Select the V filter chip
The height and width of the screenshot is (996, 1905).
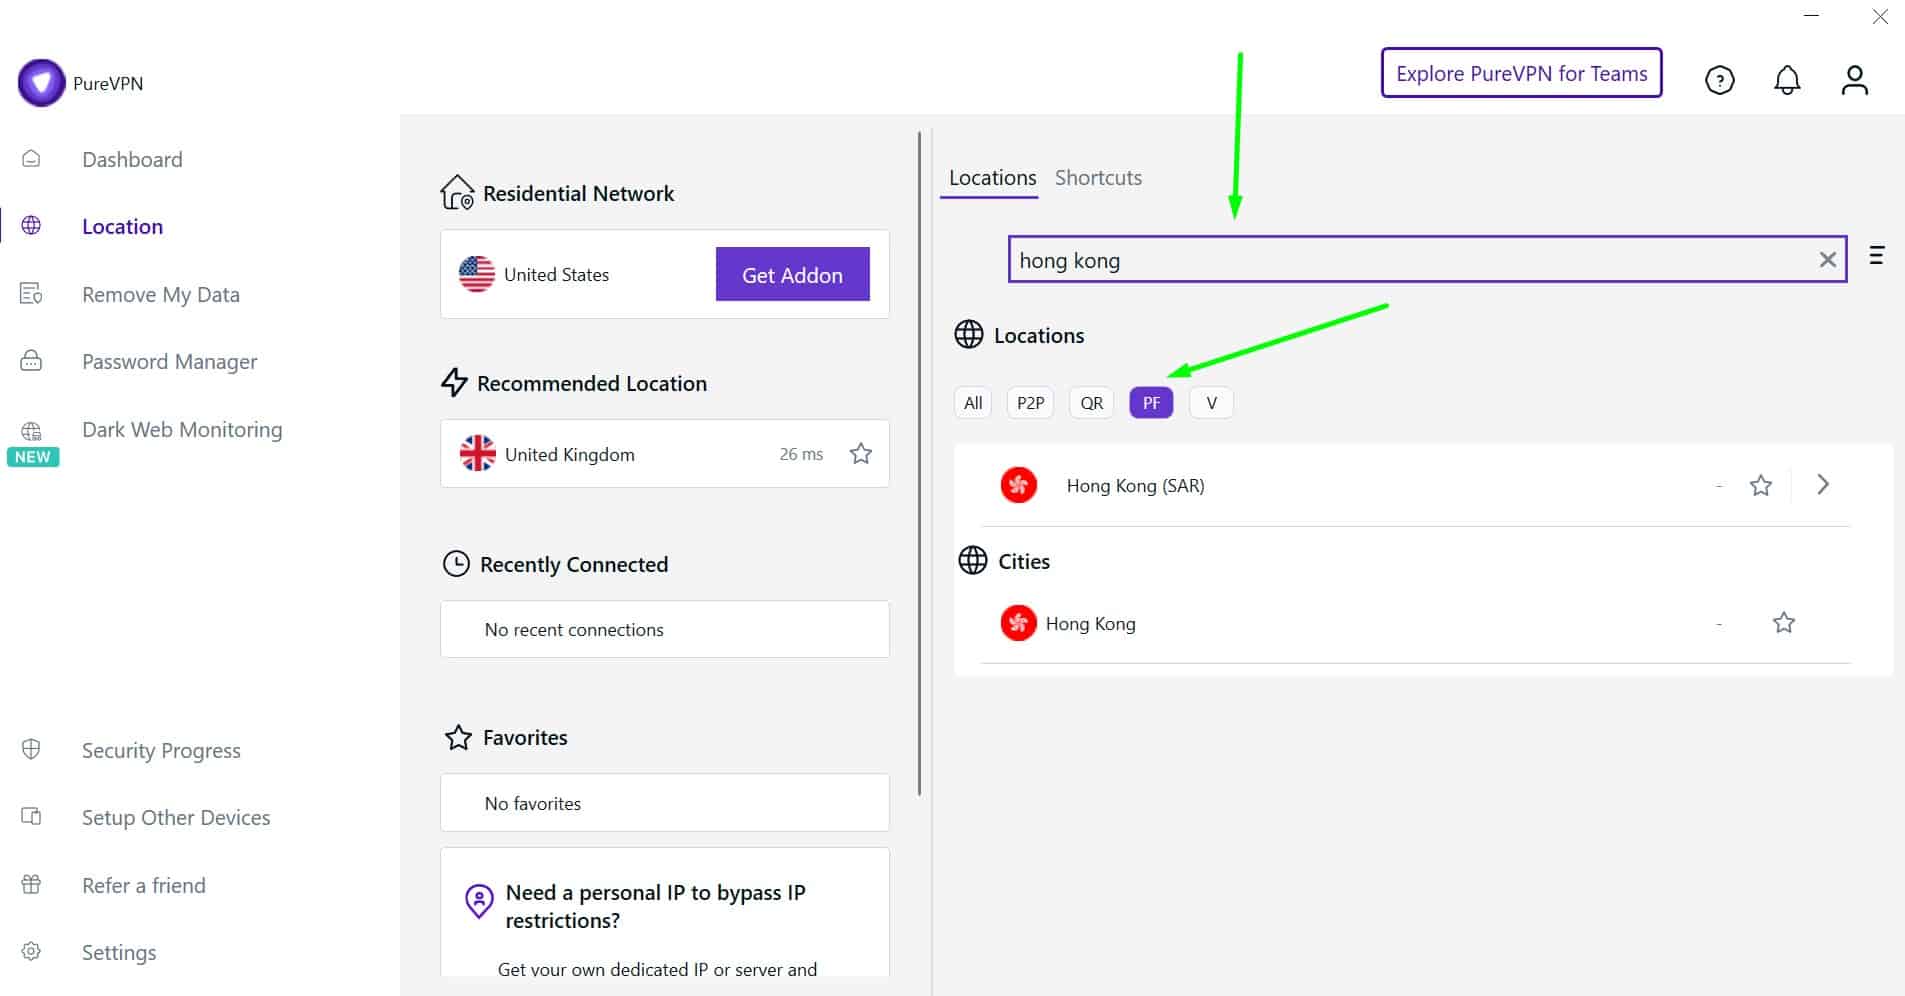[x=1211, y=403]
